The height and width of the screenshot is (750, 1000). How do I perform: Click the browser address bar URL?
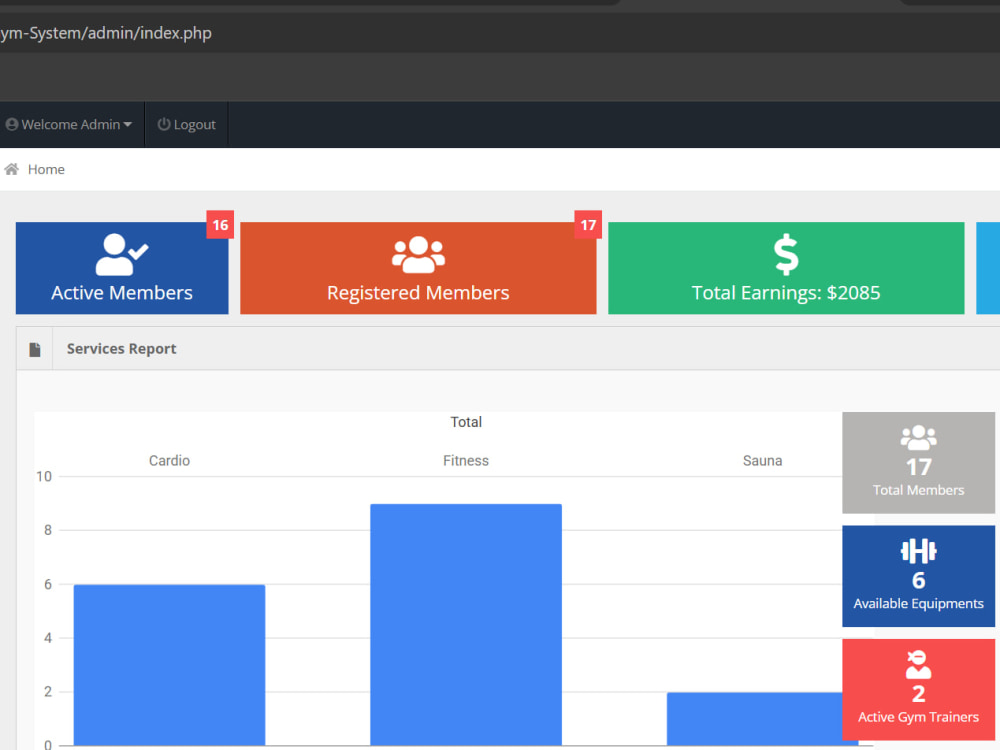coord(106,33)
